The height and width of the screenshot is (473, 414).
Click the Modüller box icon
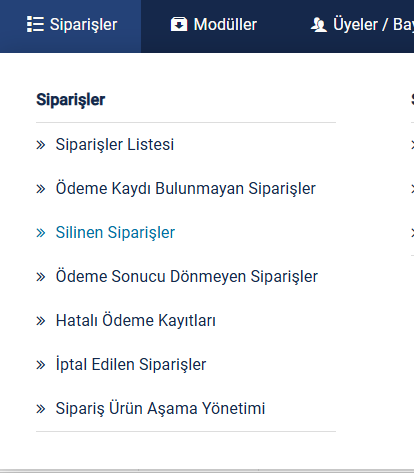click(179, 24)
